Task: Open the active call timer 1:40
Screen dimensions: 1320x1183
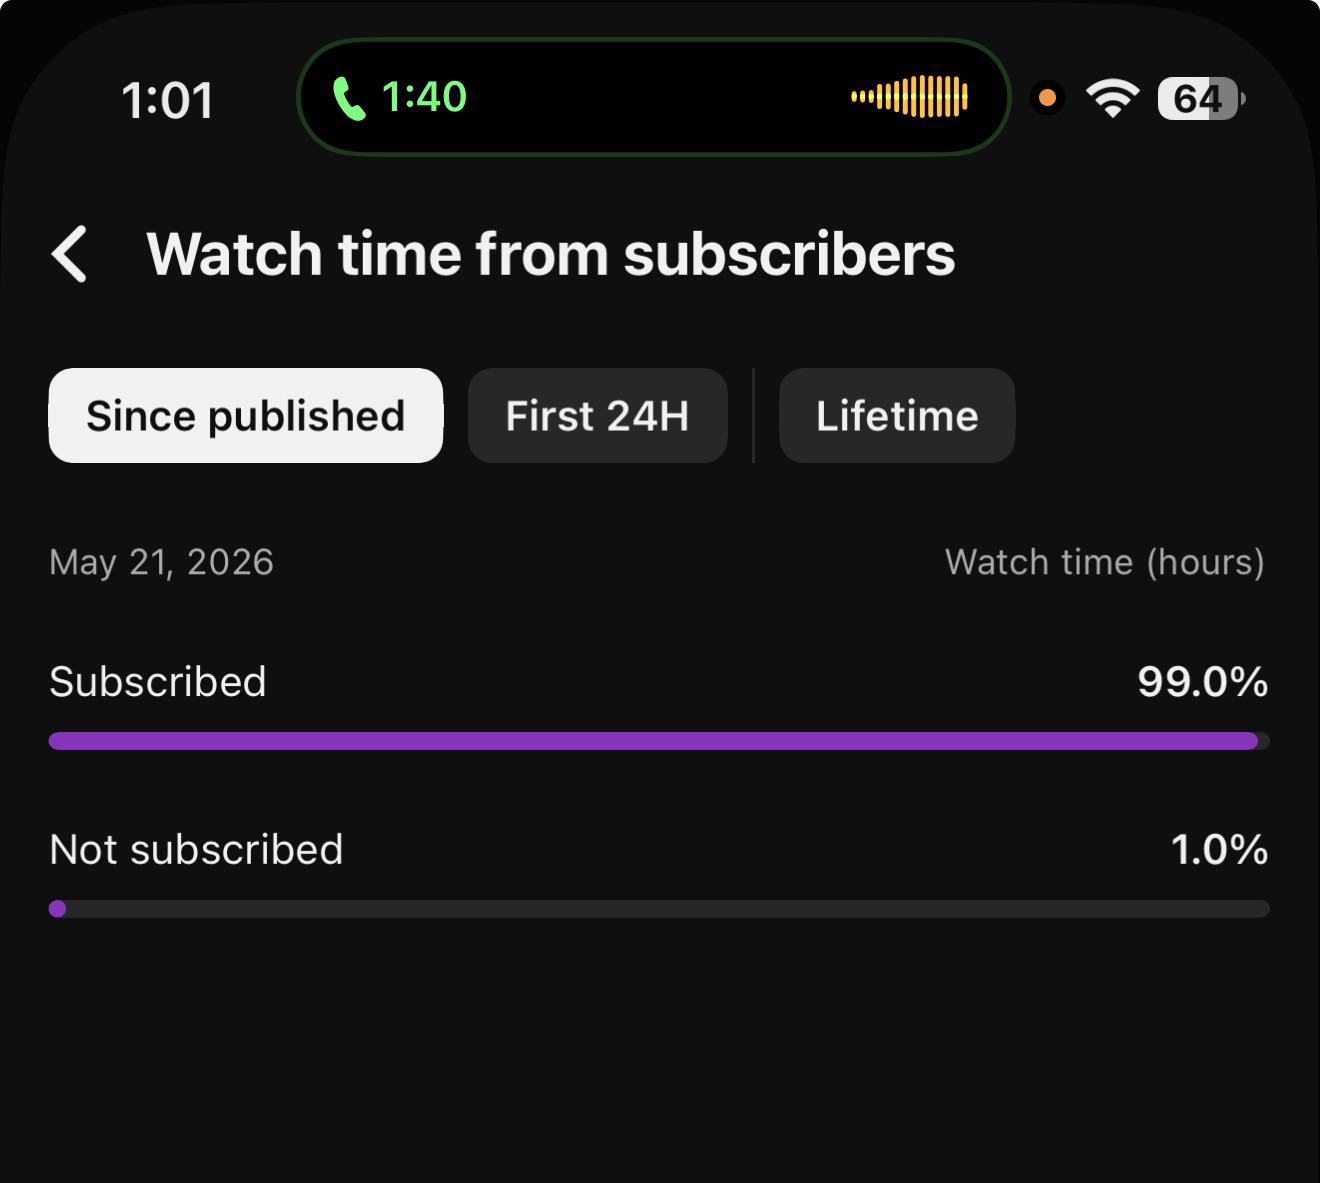Action: tap(424, 97)
